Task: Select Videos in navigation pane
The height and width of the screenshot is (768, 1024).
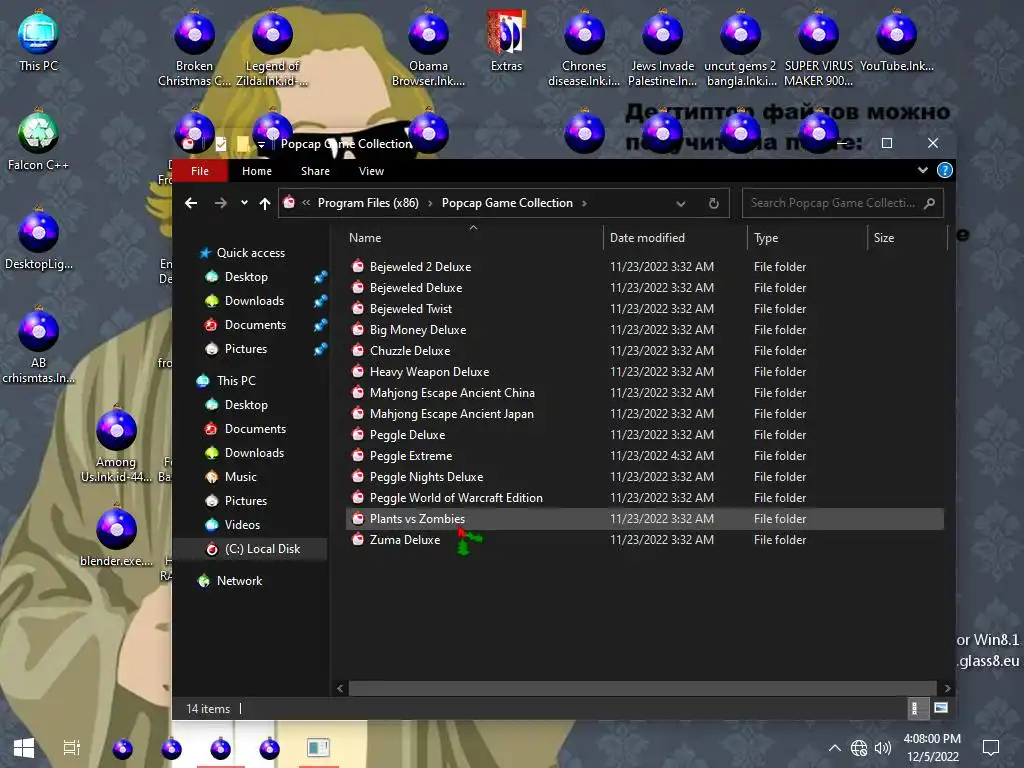Action: point(242,525)
